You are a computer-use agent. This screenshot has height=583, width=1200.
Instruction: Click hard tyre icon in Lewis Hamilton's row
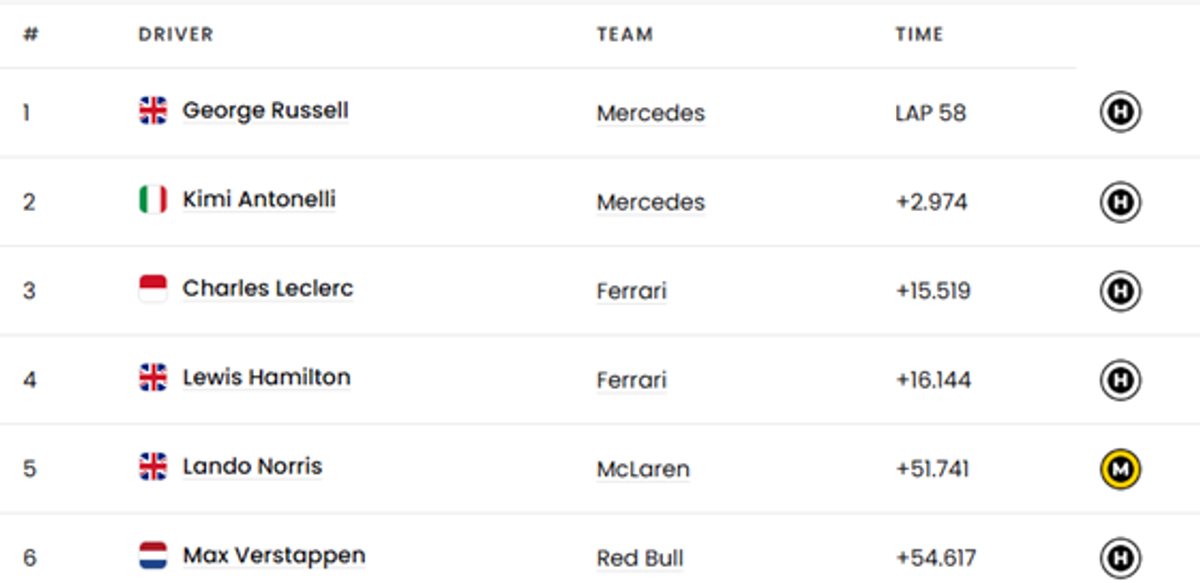pos(1120,380)
